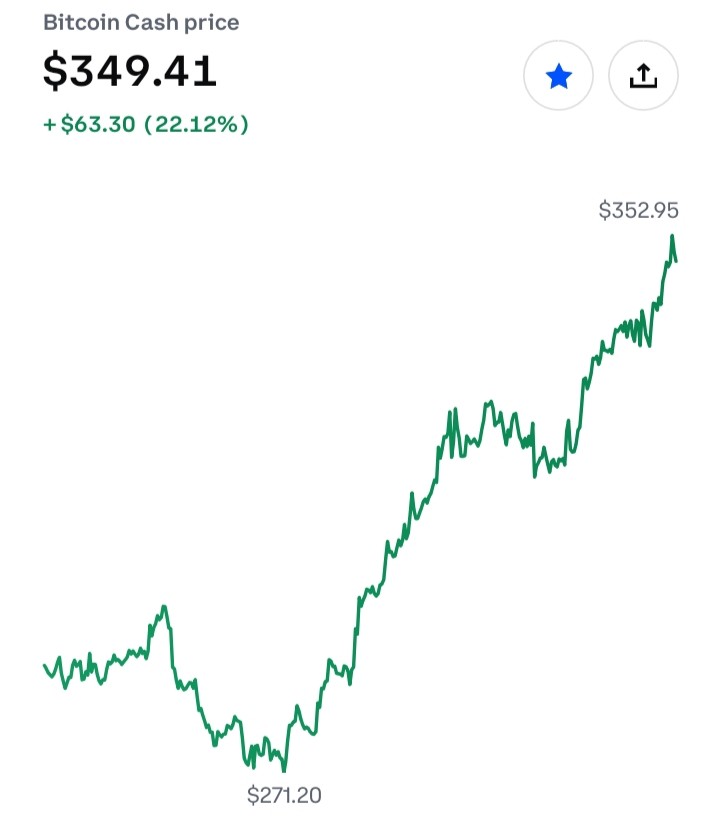Viewport: 720px width, 817px height.
Task: Tap the word Bitcoin in the heading
Action: (81, 22)
